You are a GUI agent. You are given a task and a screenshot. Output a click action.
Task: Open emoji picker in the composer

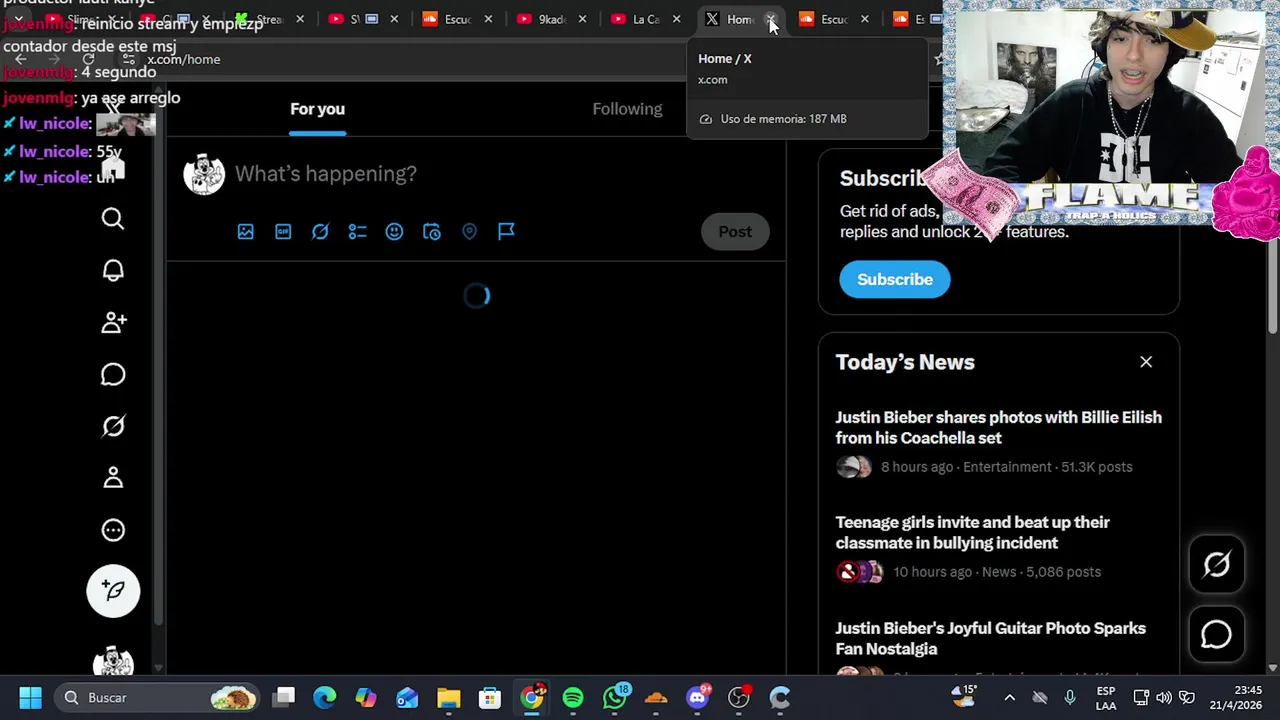pos(394,231)
